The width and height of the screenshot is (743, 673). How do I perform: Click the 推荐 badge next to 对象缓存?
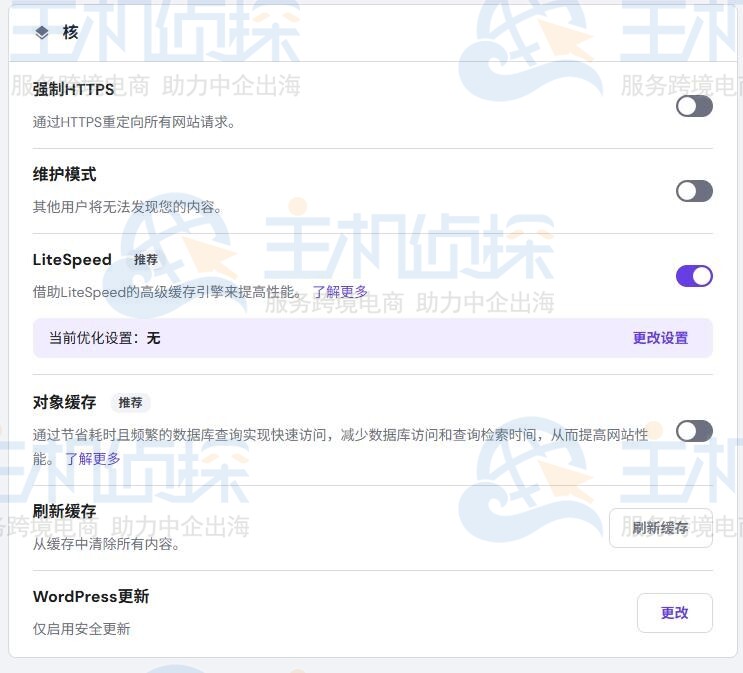pyautogui.click(x=130, y=402)
